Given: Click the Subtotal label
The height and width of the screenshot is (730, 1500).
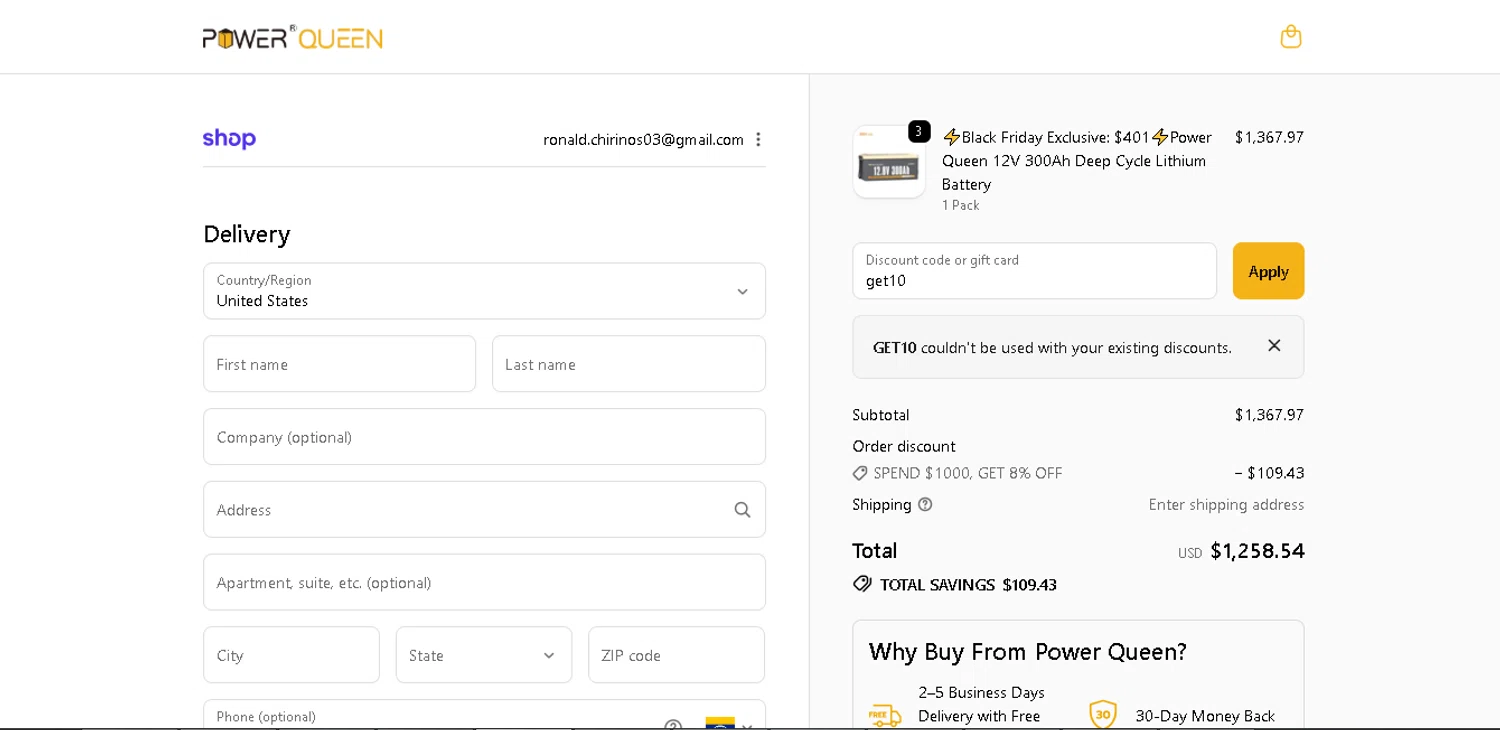Looking at the screenshot, I should pos(881,415).
